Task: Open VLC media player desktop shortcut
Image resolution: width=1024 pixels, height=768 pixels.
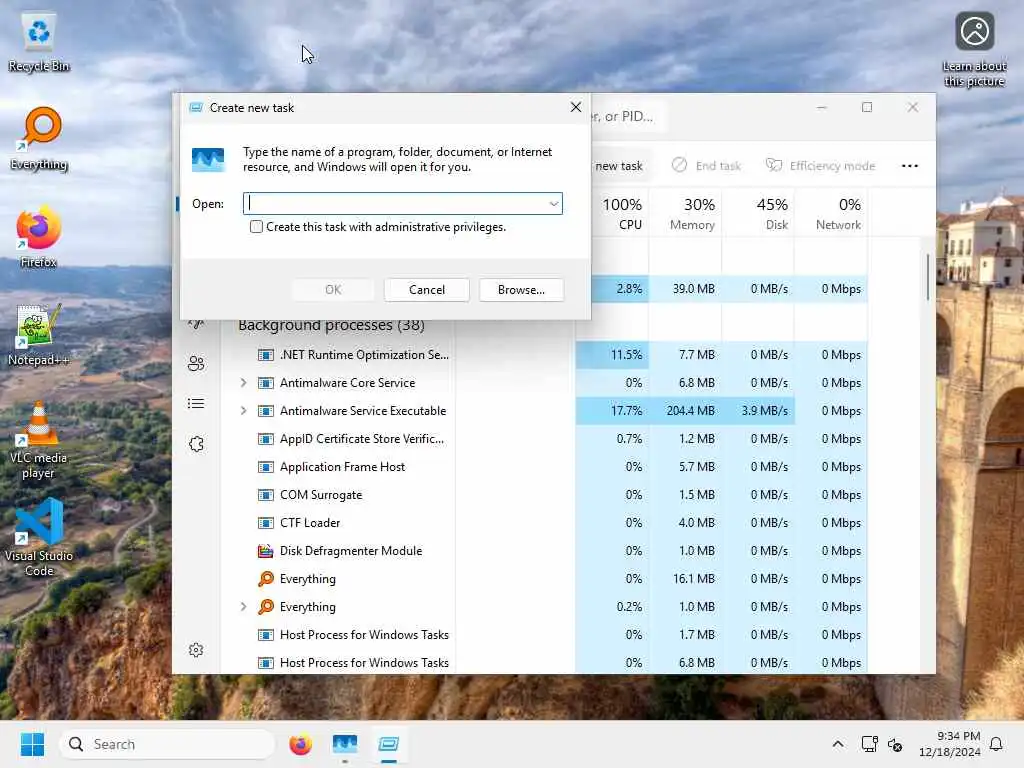Action: [x=39, y=439]
